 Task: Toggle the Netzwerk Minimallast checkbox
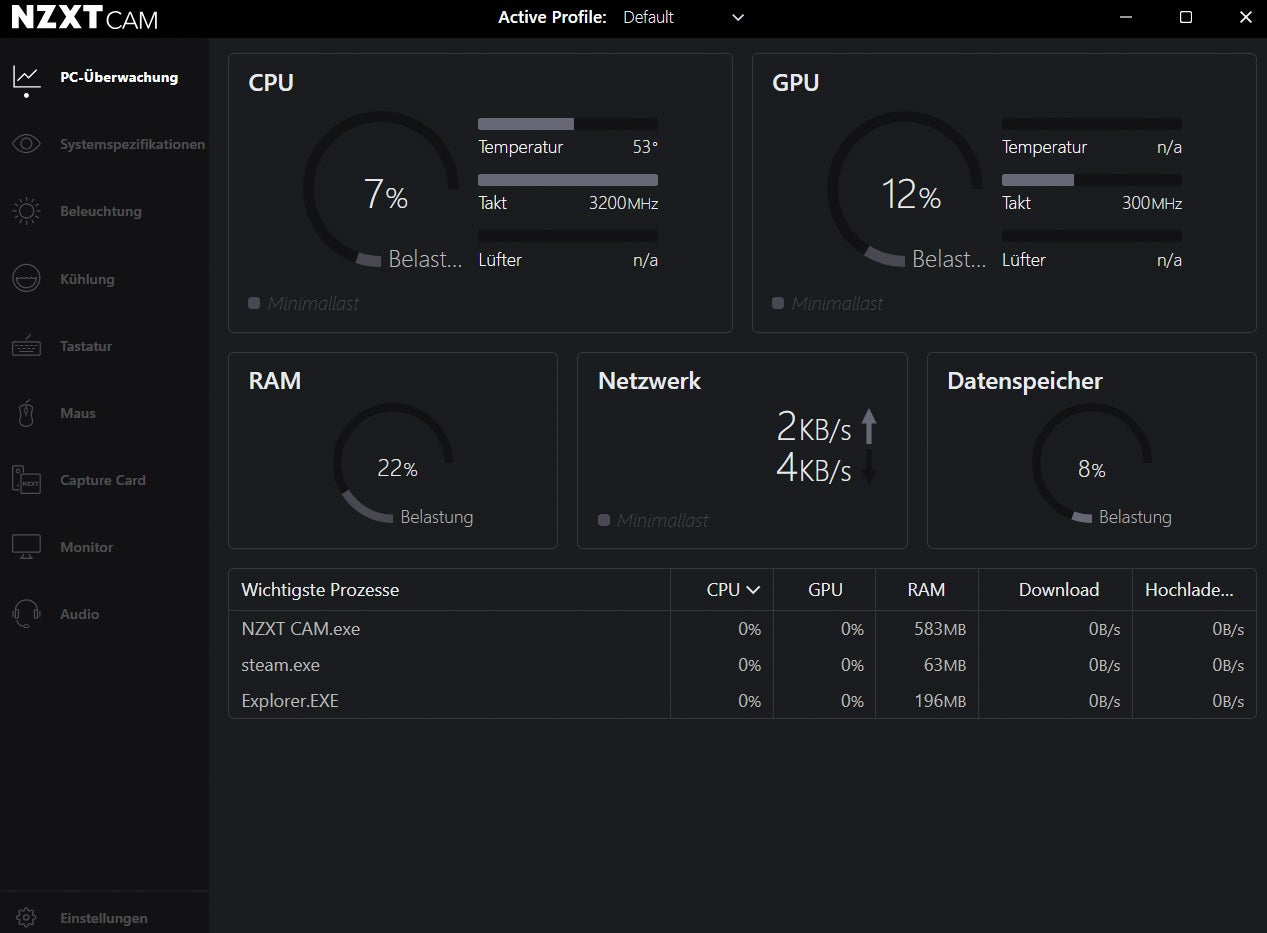coord(604,520)
